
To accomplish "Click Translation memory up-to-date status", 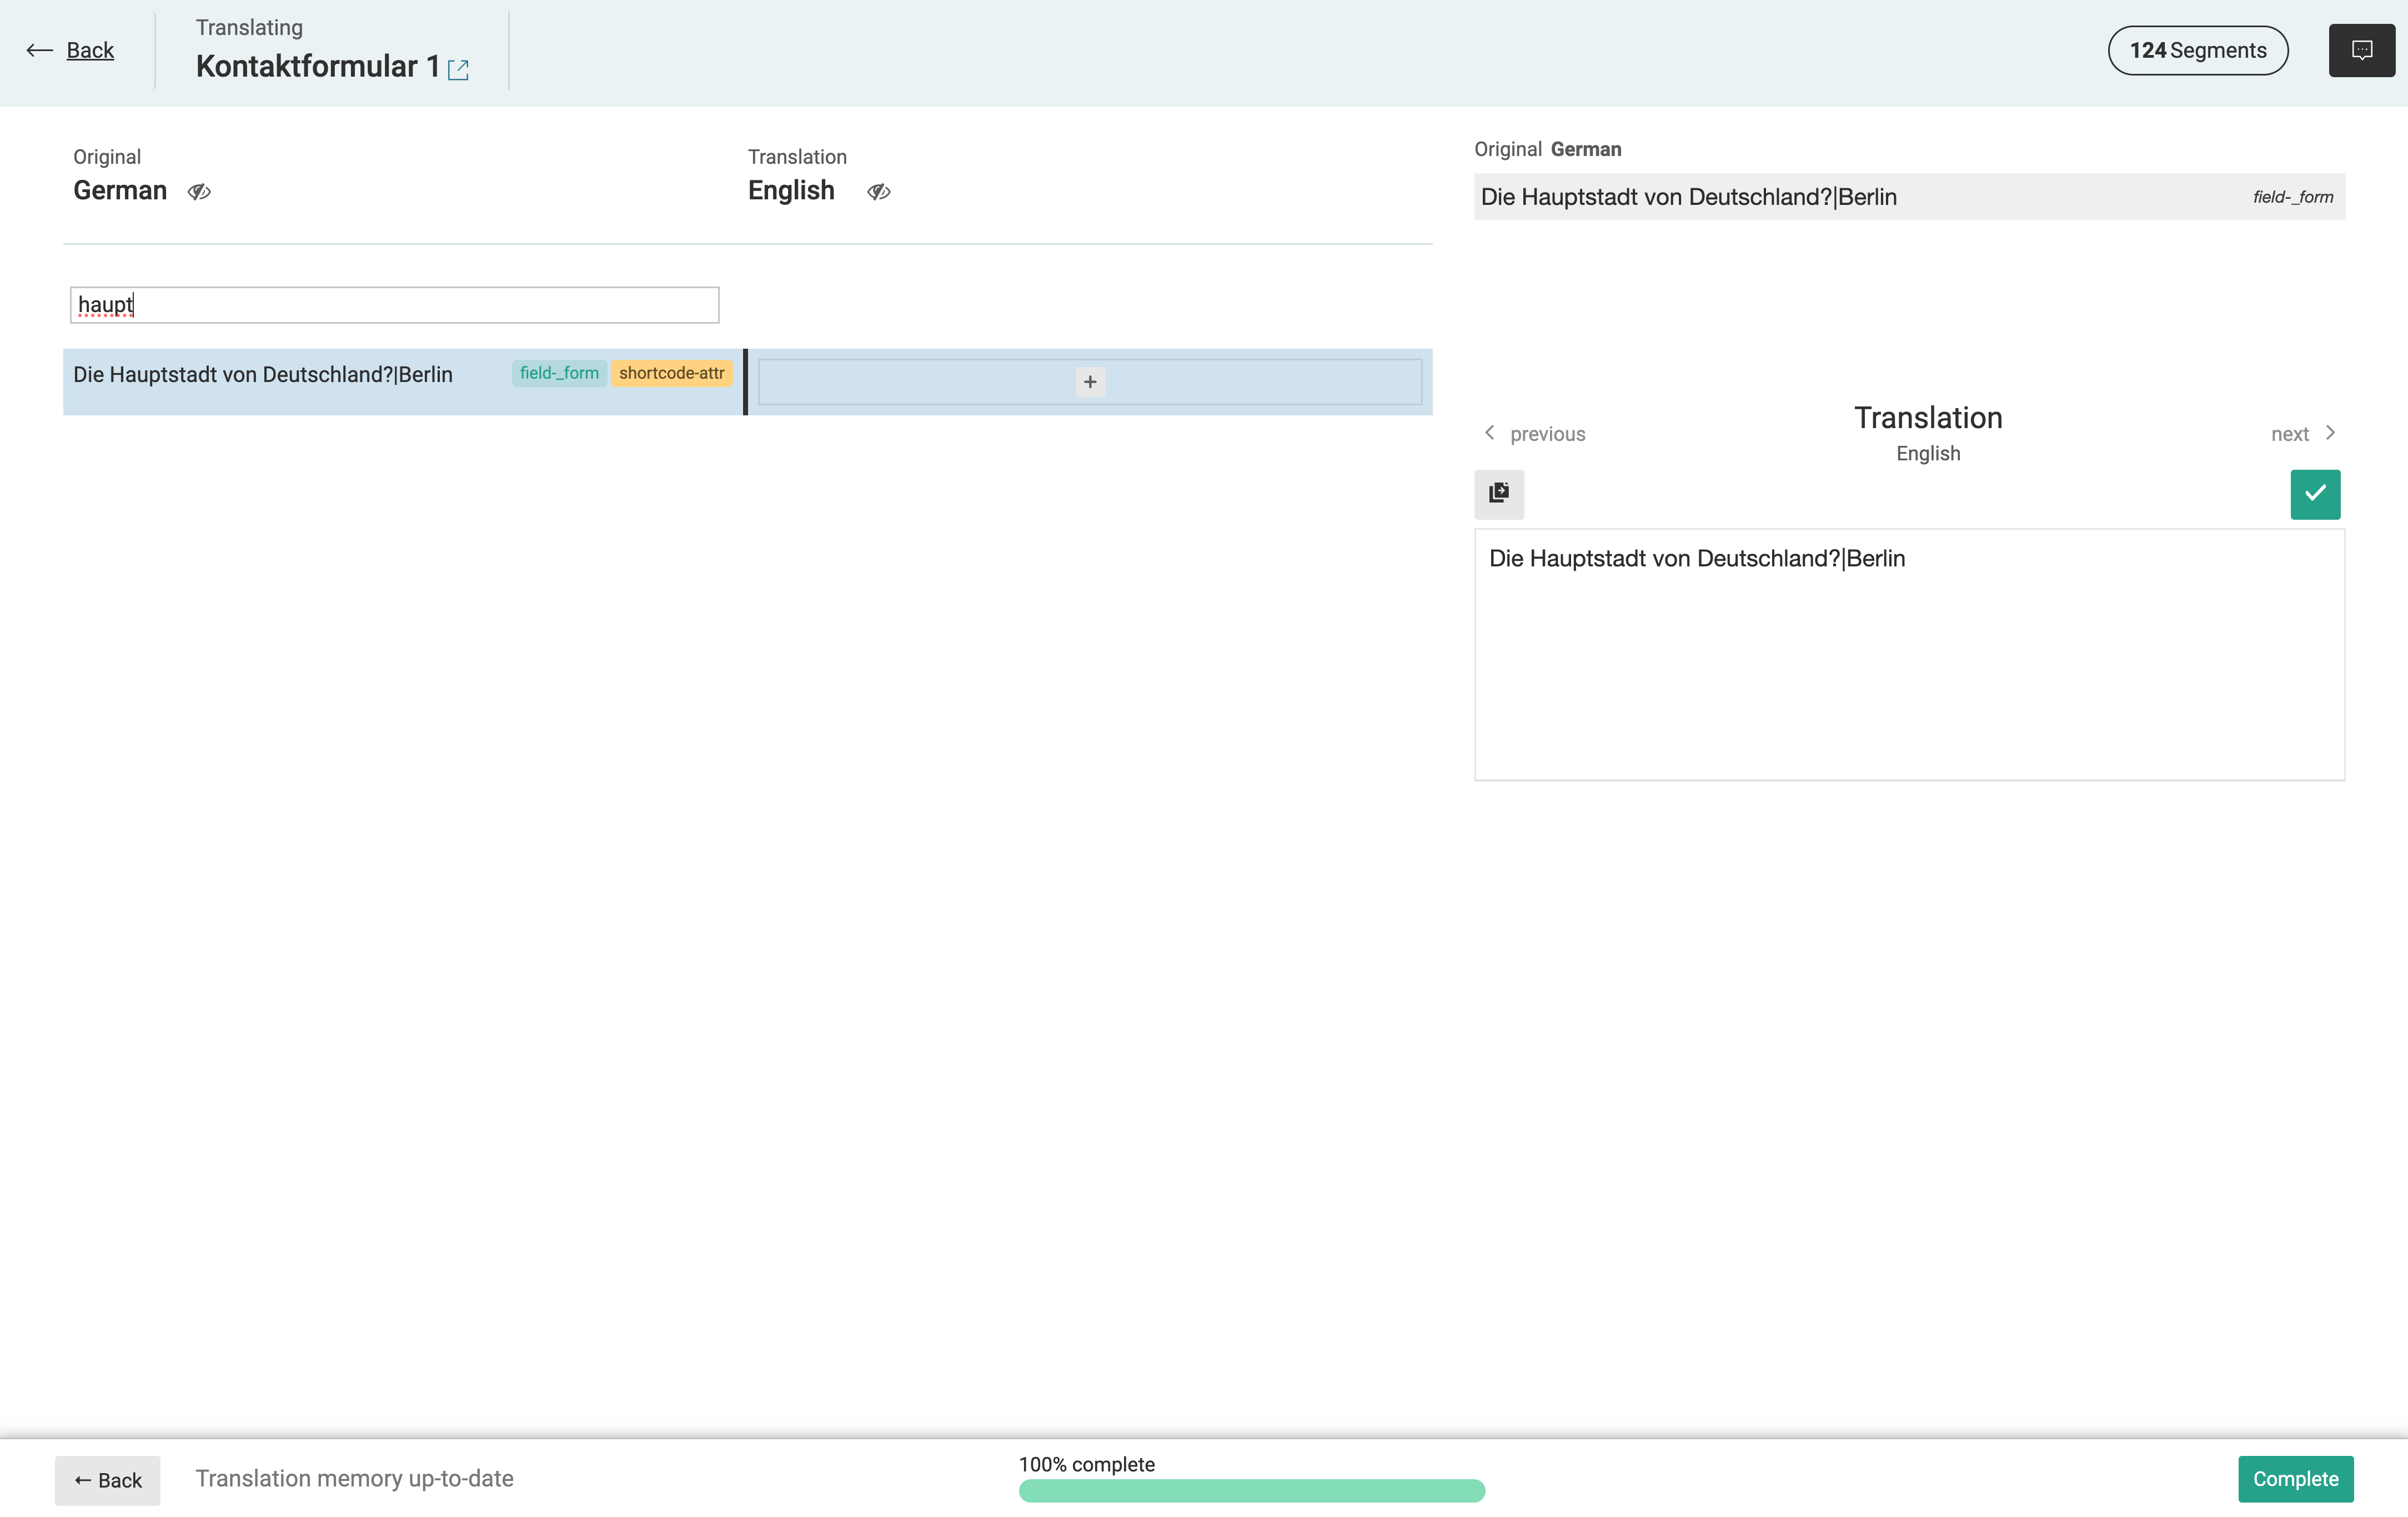I will [354, 1478].
